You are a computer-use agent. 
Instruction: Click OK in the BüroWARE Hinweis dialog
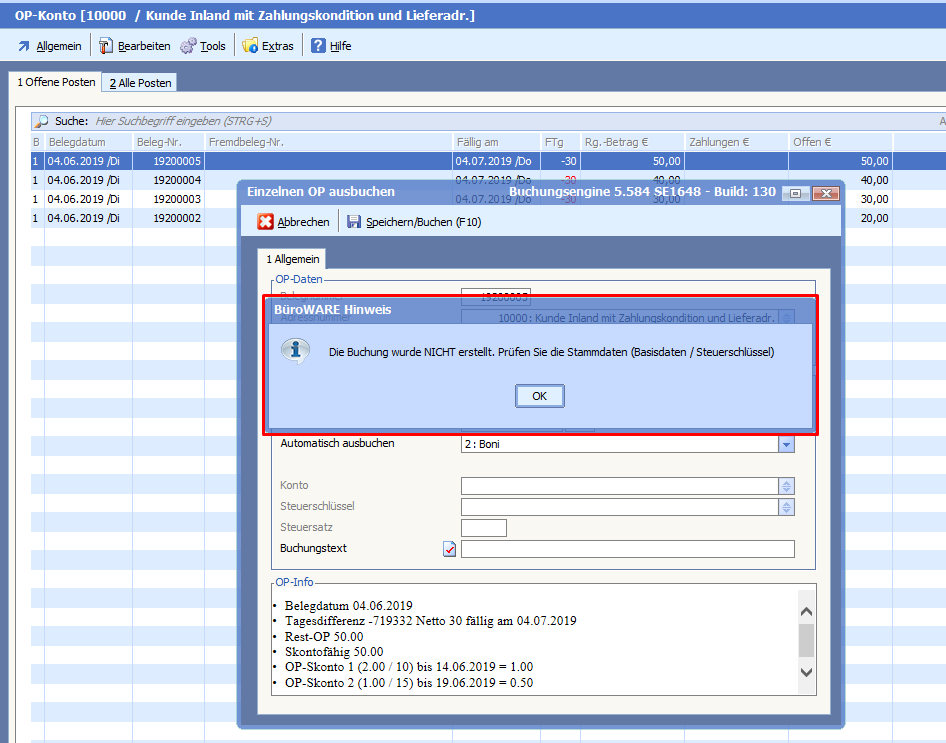pyautogui.click(x=539, y=396)
